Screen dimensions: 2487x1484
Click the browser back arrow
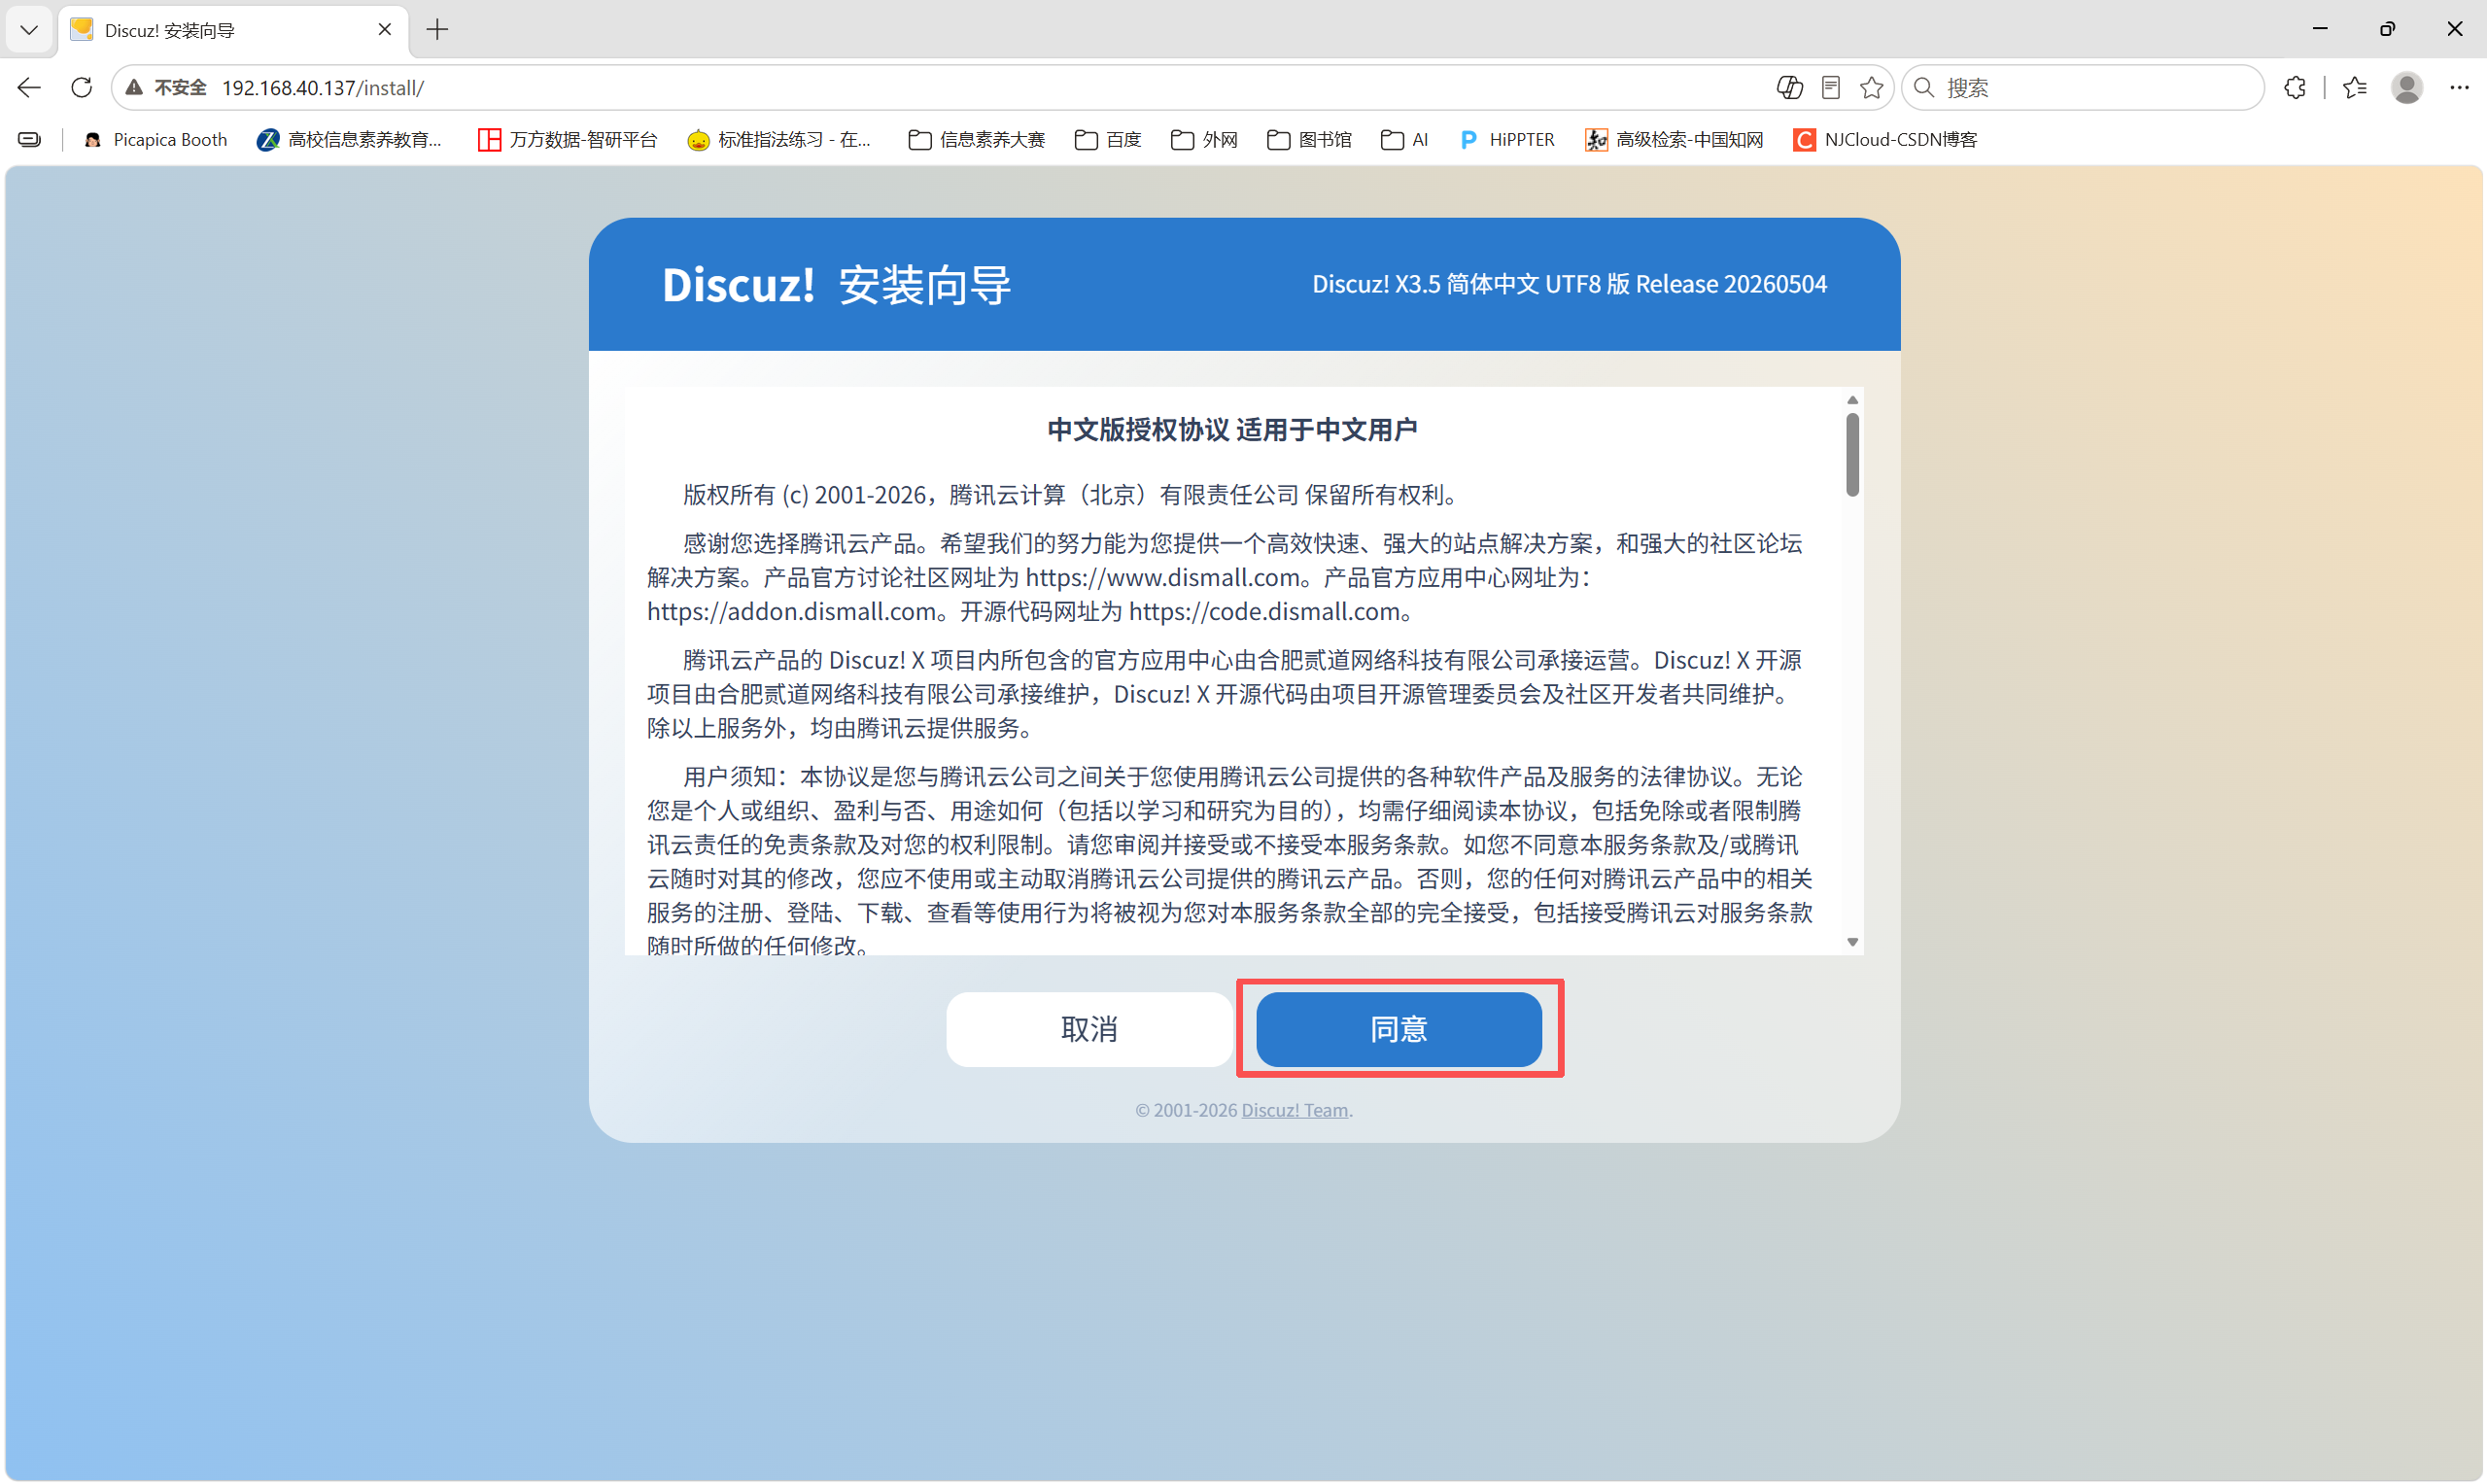tap(29, 88)
